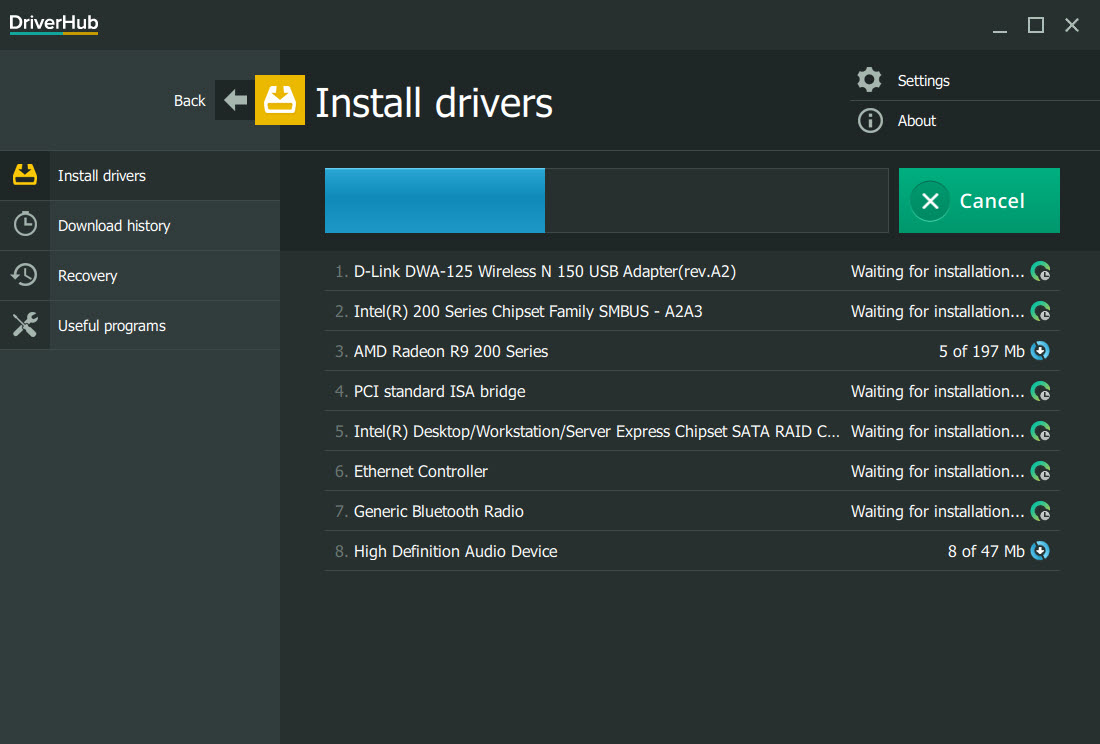
Task: Click the Install drivers sidebar icon
Action: [25, 175]
